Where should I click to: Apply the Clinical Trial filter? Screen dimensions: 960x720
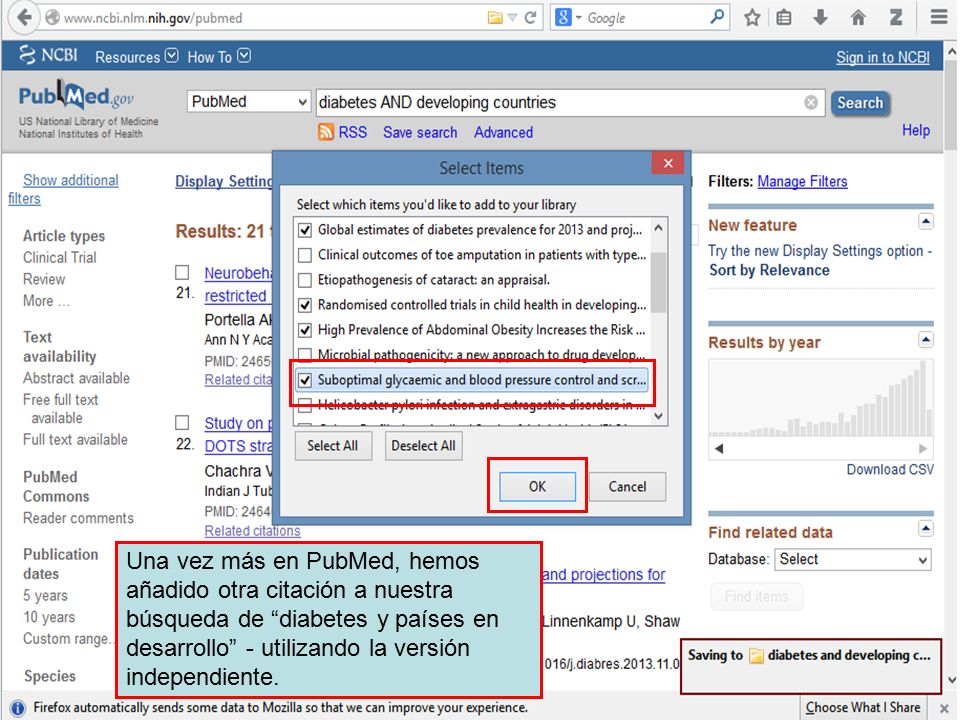pyautogui.click(x=59, y=258)
